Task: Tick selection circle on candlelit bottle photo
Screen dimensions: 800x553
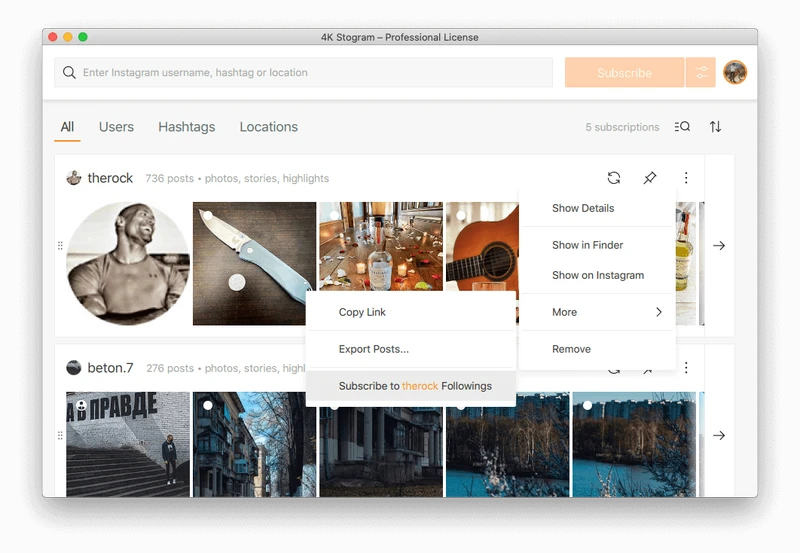Action: (334, 215)
